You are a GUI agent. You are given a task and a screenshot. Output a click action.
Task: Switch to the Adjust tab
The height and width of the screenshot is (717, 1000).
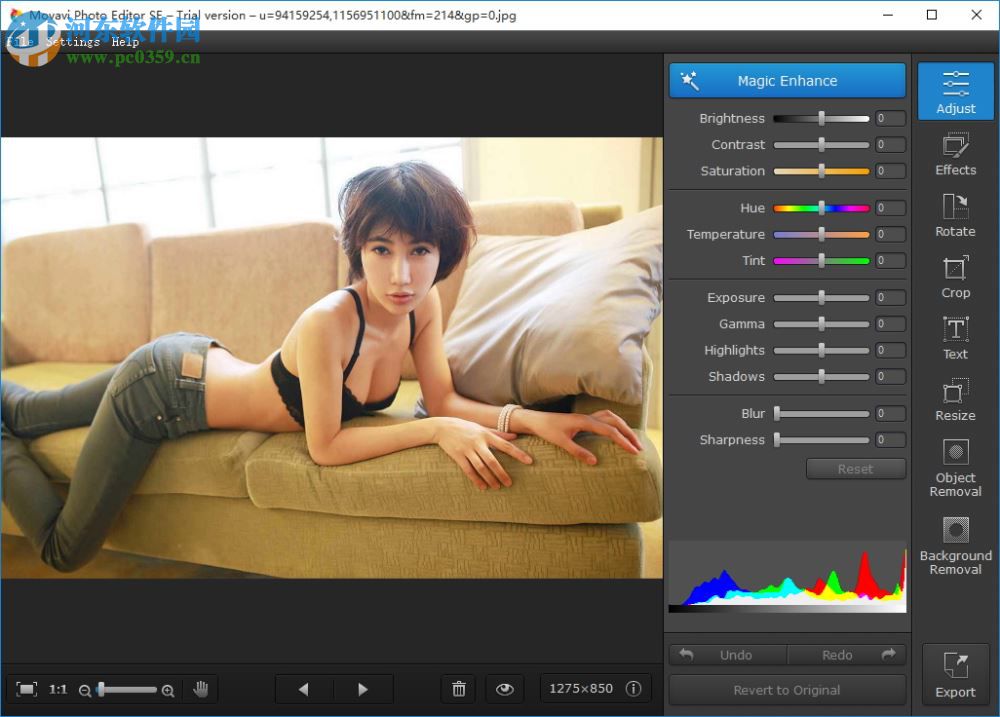(954, 90)
